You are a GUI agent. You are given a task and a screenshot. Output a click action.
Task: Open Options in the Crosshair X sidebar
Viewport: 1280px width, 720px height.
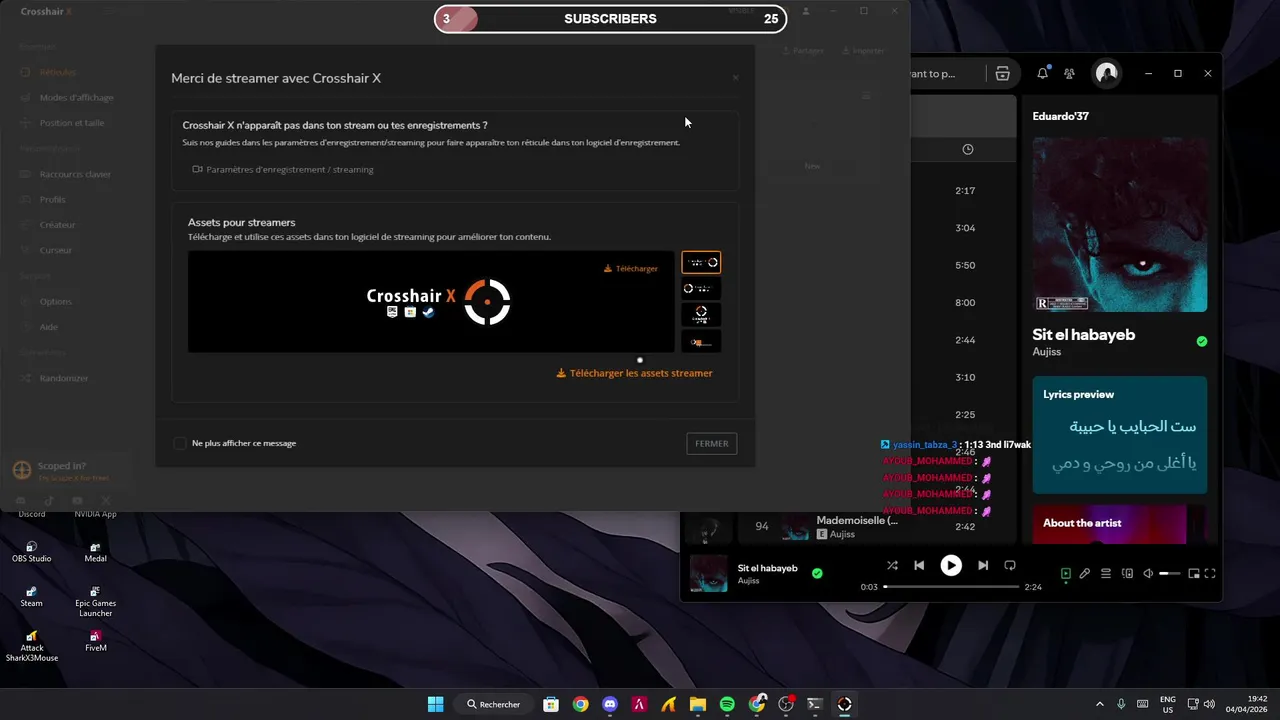point(46,301)
